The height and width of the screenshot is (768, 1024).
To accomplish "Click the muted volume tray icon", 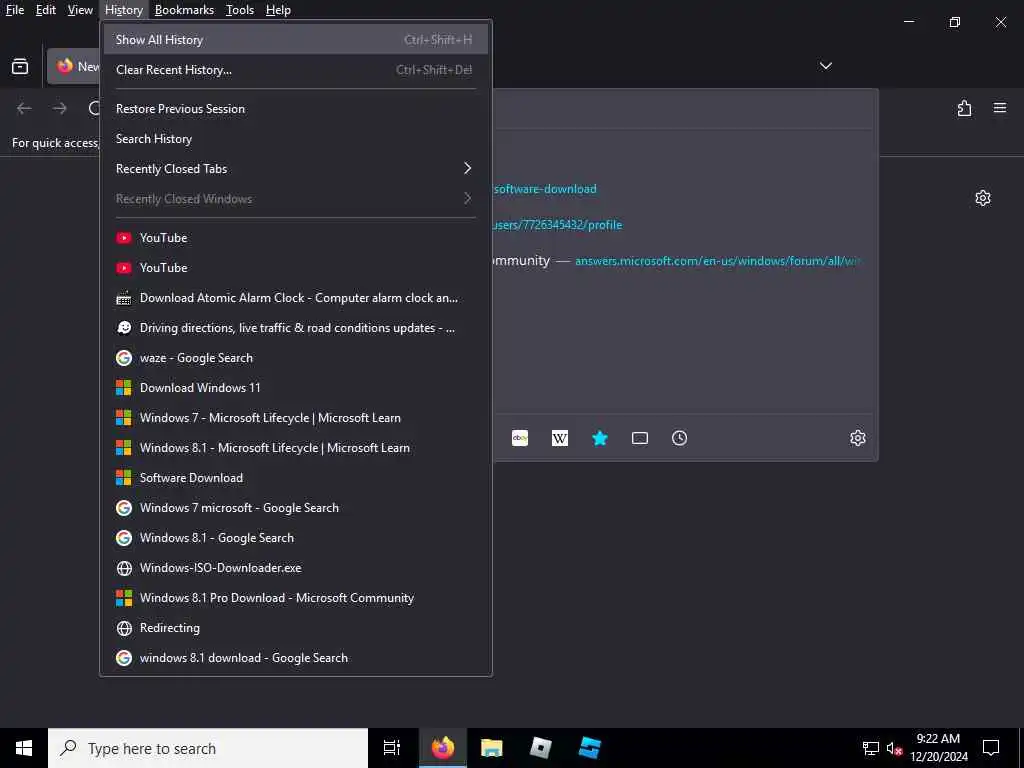I will click(x=894, y=748).
